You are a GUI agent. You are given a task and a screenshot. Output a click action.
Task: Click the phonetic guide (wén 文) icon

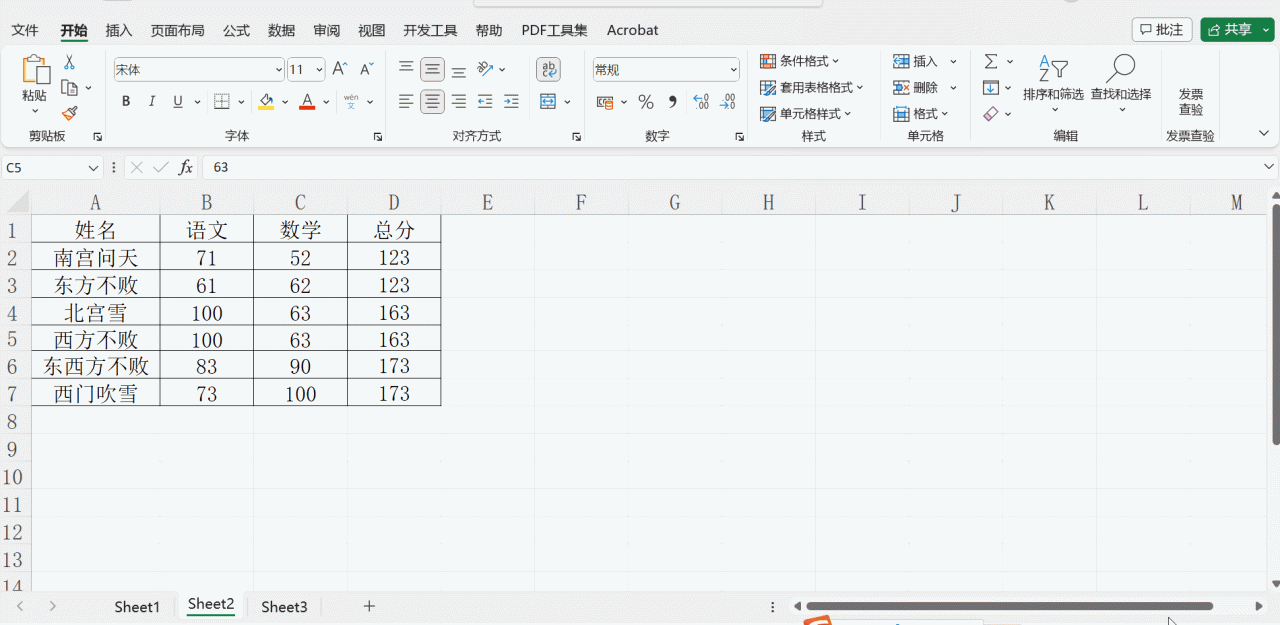pyautogui.click(x=351, y=101)
